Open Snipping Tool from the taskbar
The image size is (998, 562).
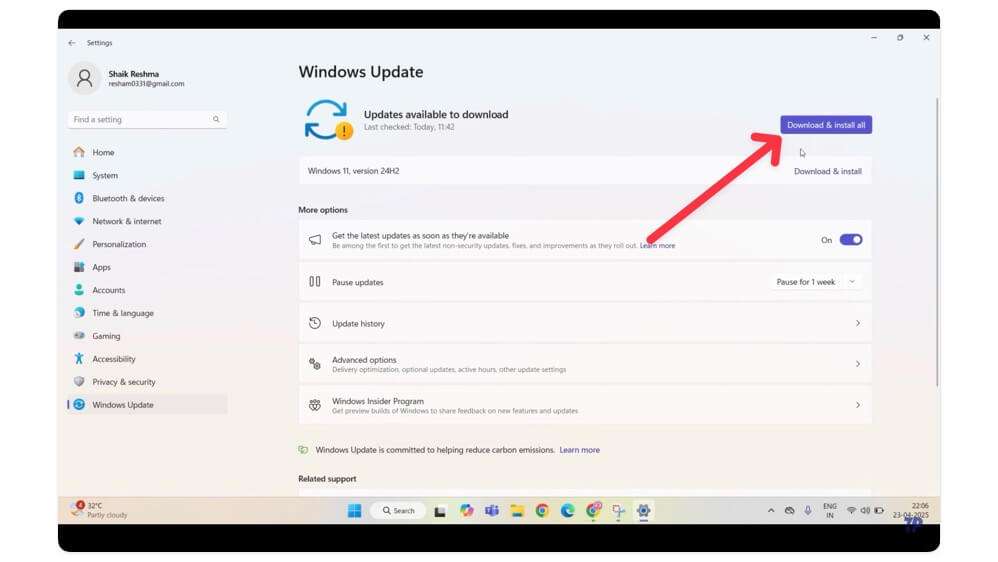(x=618, y=510)
